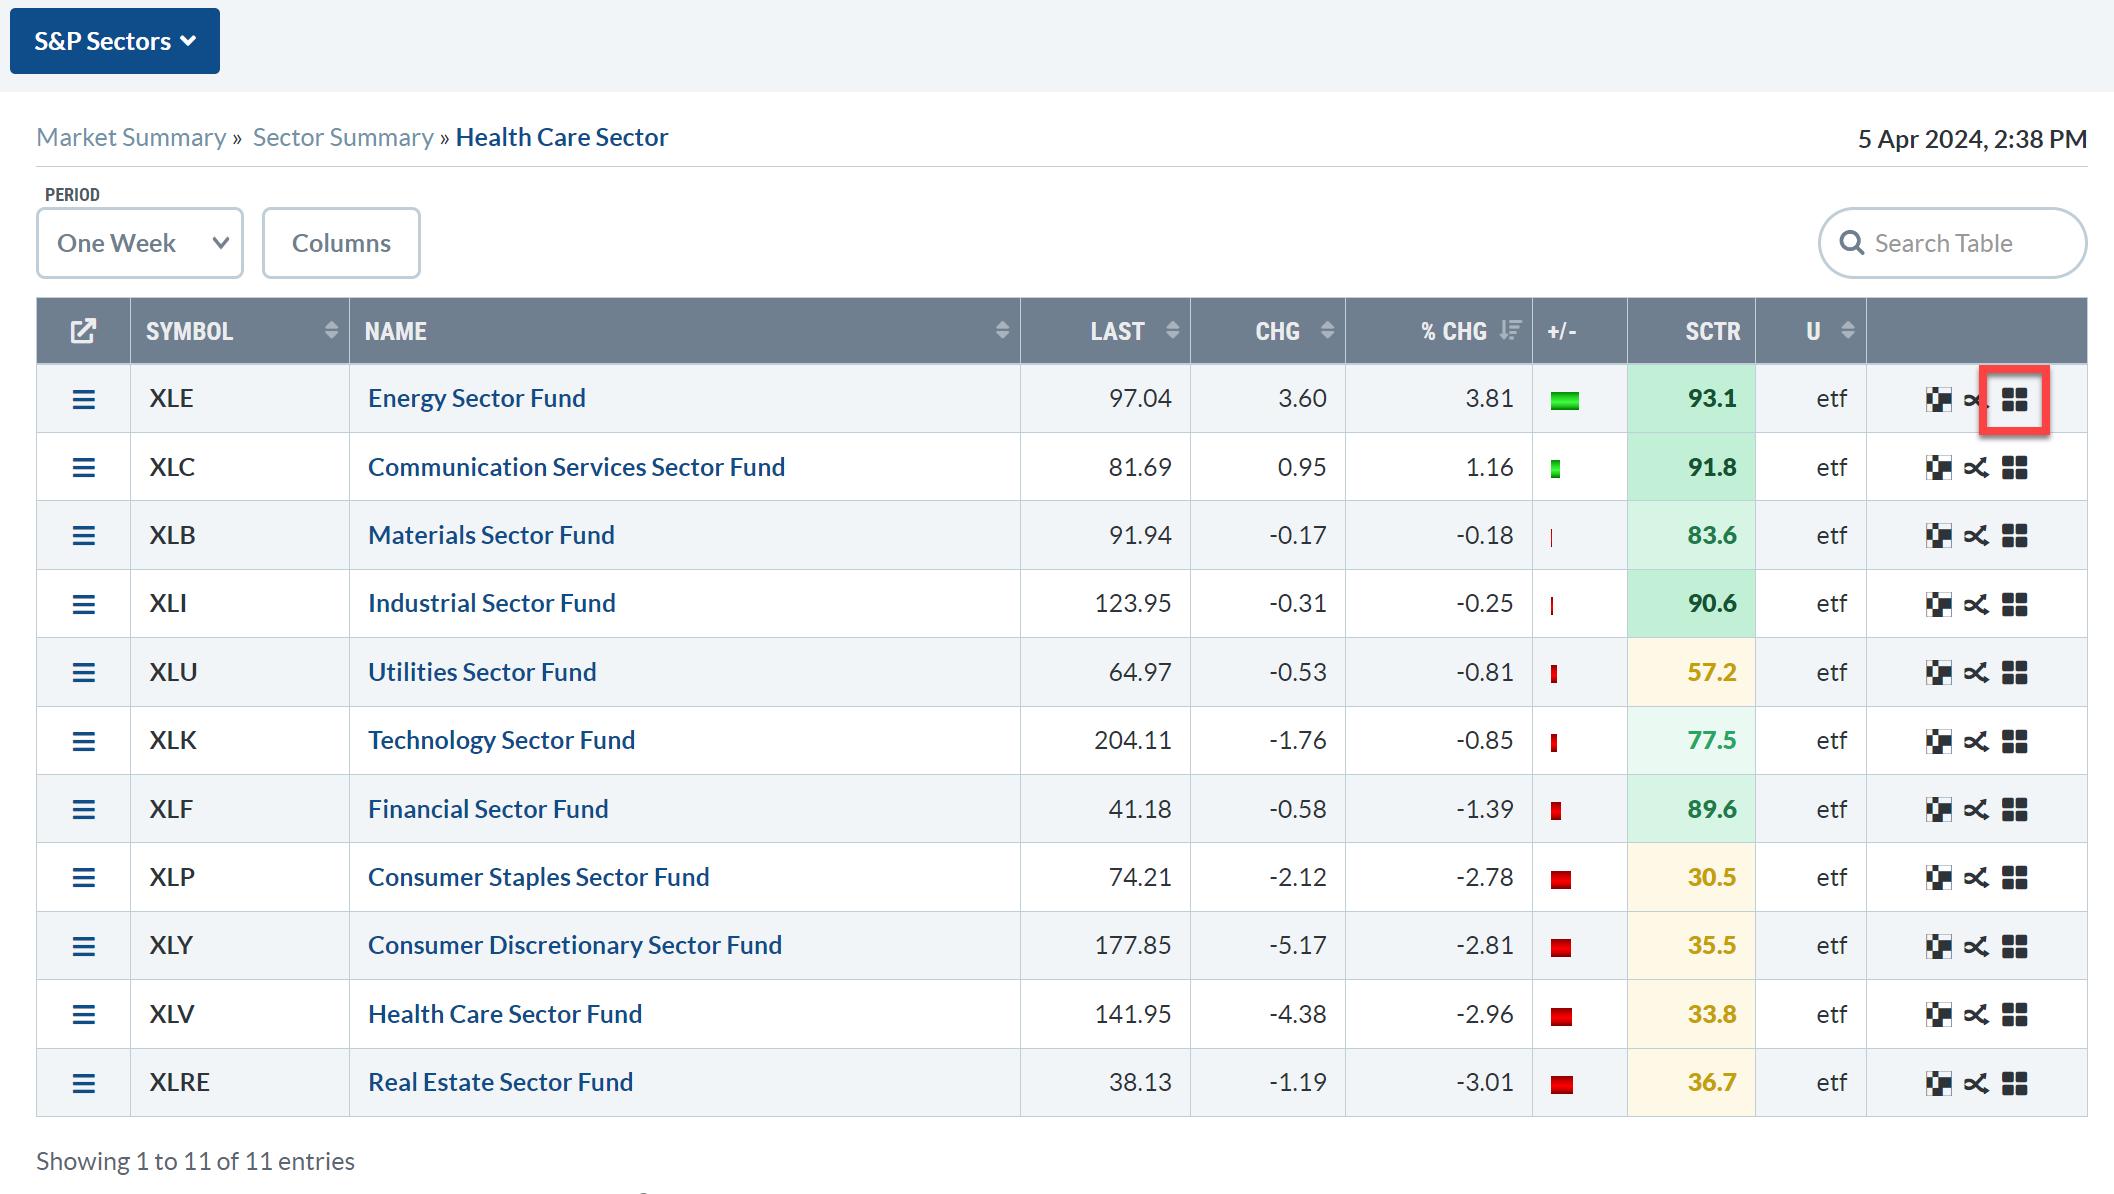
Task: Expand the S&P Sectors dropdown
Action: [115, 41]
